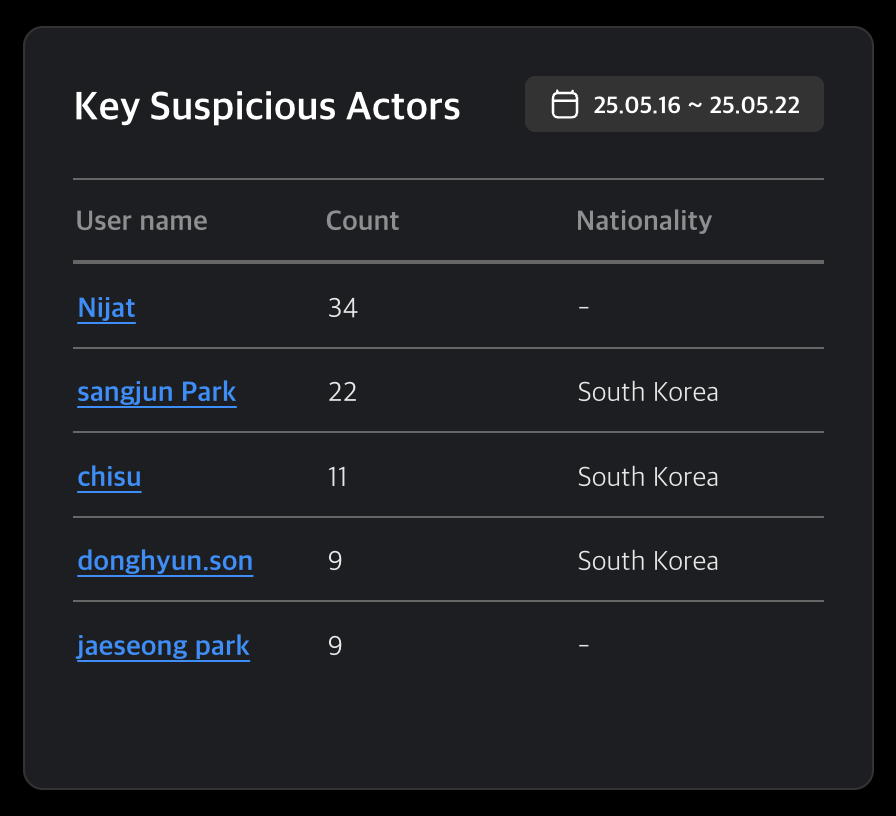
Task: Open the jaeseong park user link
Action: [x=163, y=646]
